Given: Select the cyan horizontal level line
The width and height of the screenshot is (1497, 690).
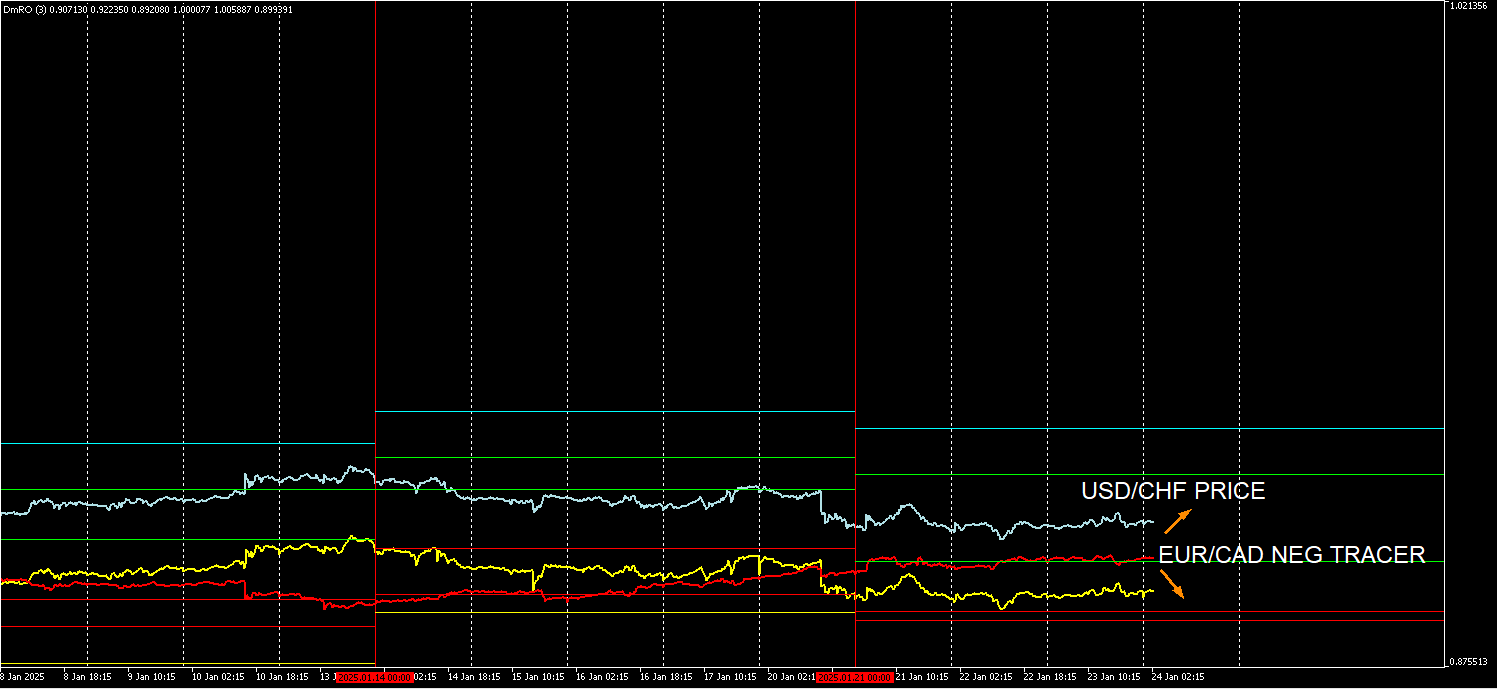Looking at the screenshot, I should point(1150,428).
